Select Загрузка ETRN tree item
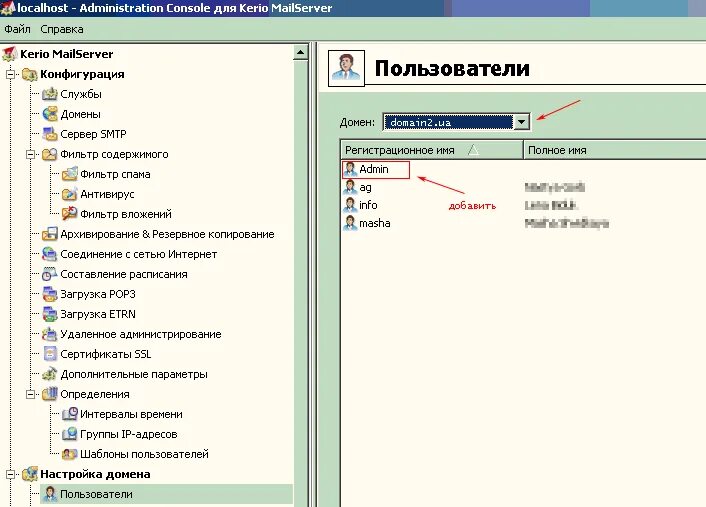 point(98,314)
